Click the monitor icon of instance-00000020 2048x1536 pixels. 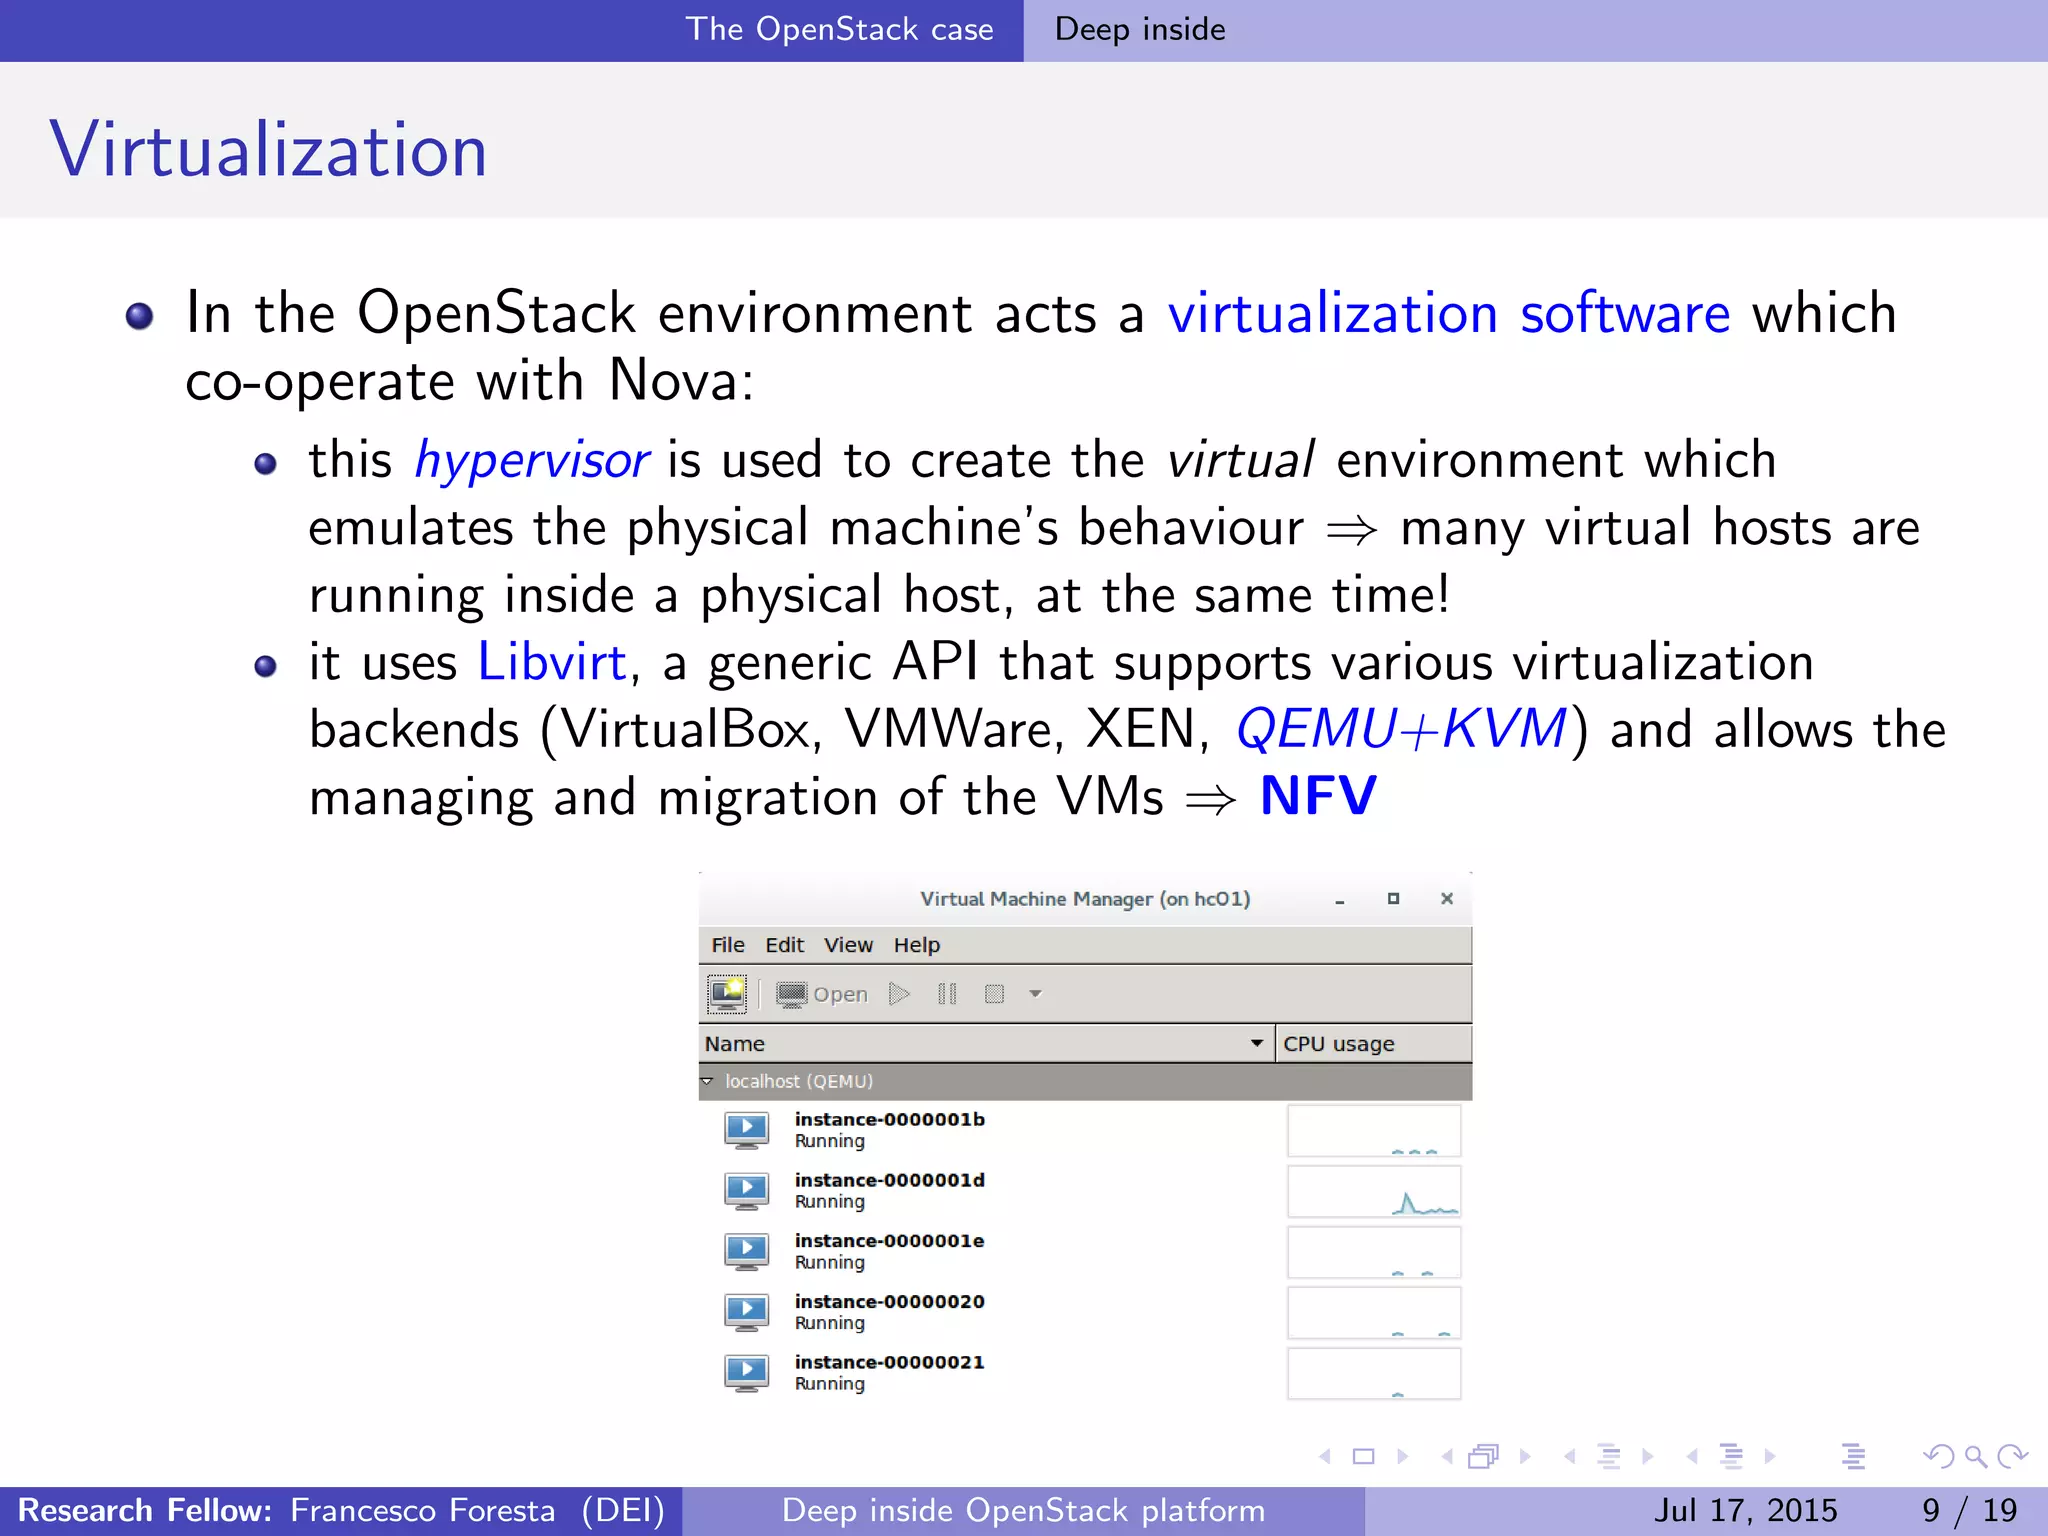(746, 1312)
